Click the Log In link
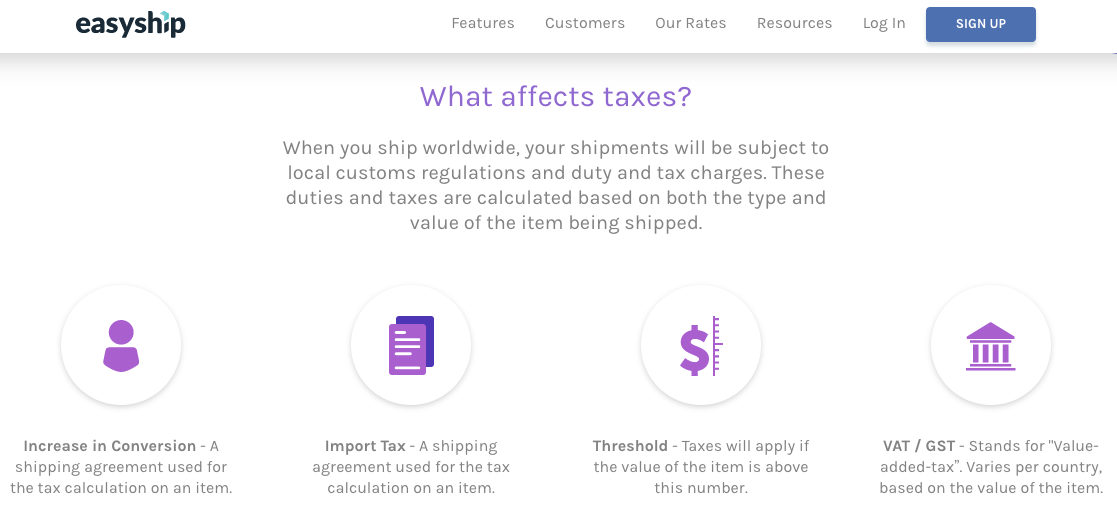This screenshot has width=1117, height=519. click(884, 23)
